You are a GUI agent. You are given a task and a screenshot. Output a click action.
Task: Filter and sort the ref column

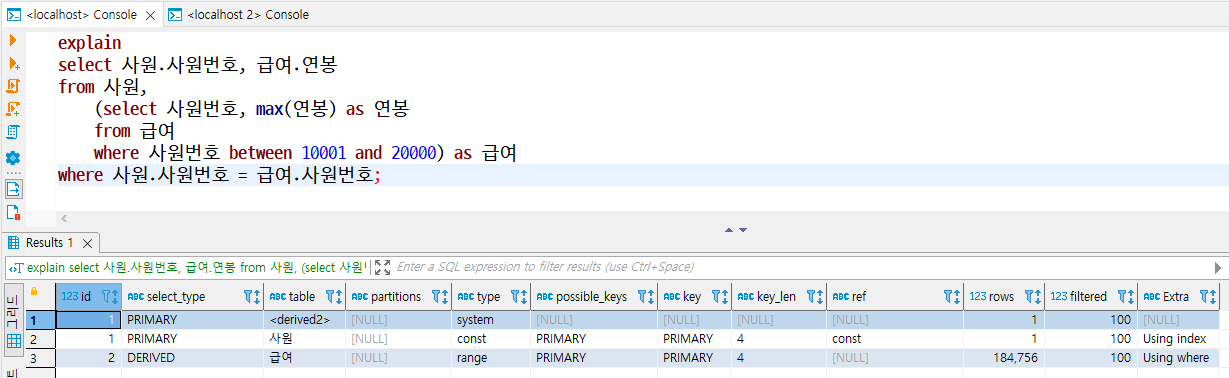(952, 297)
